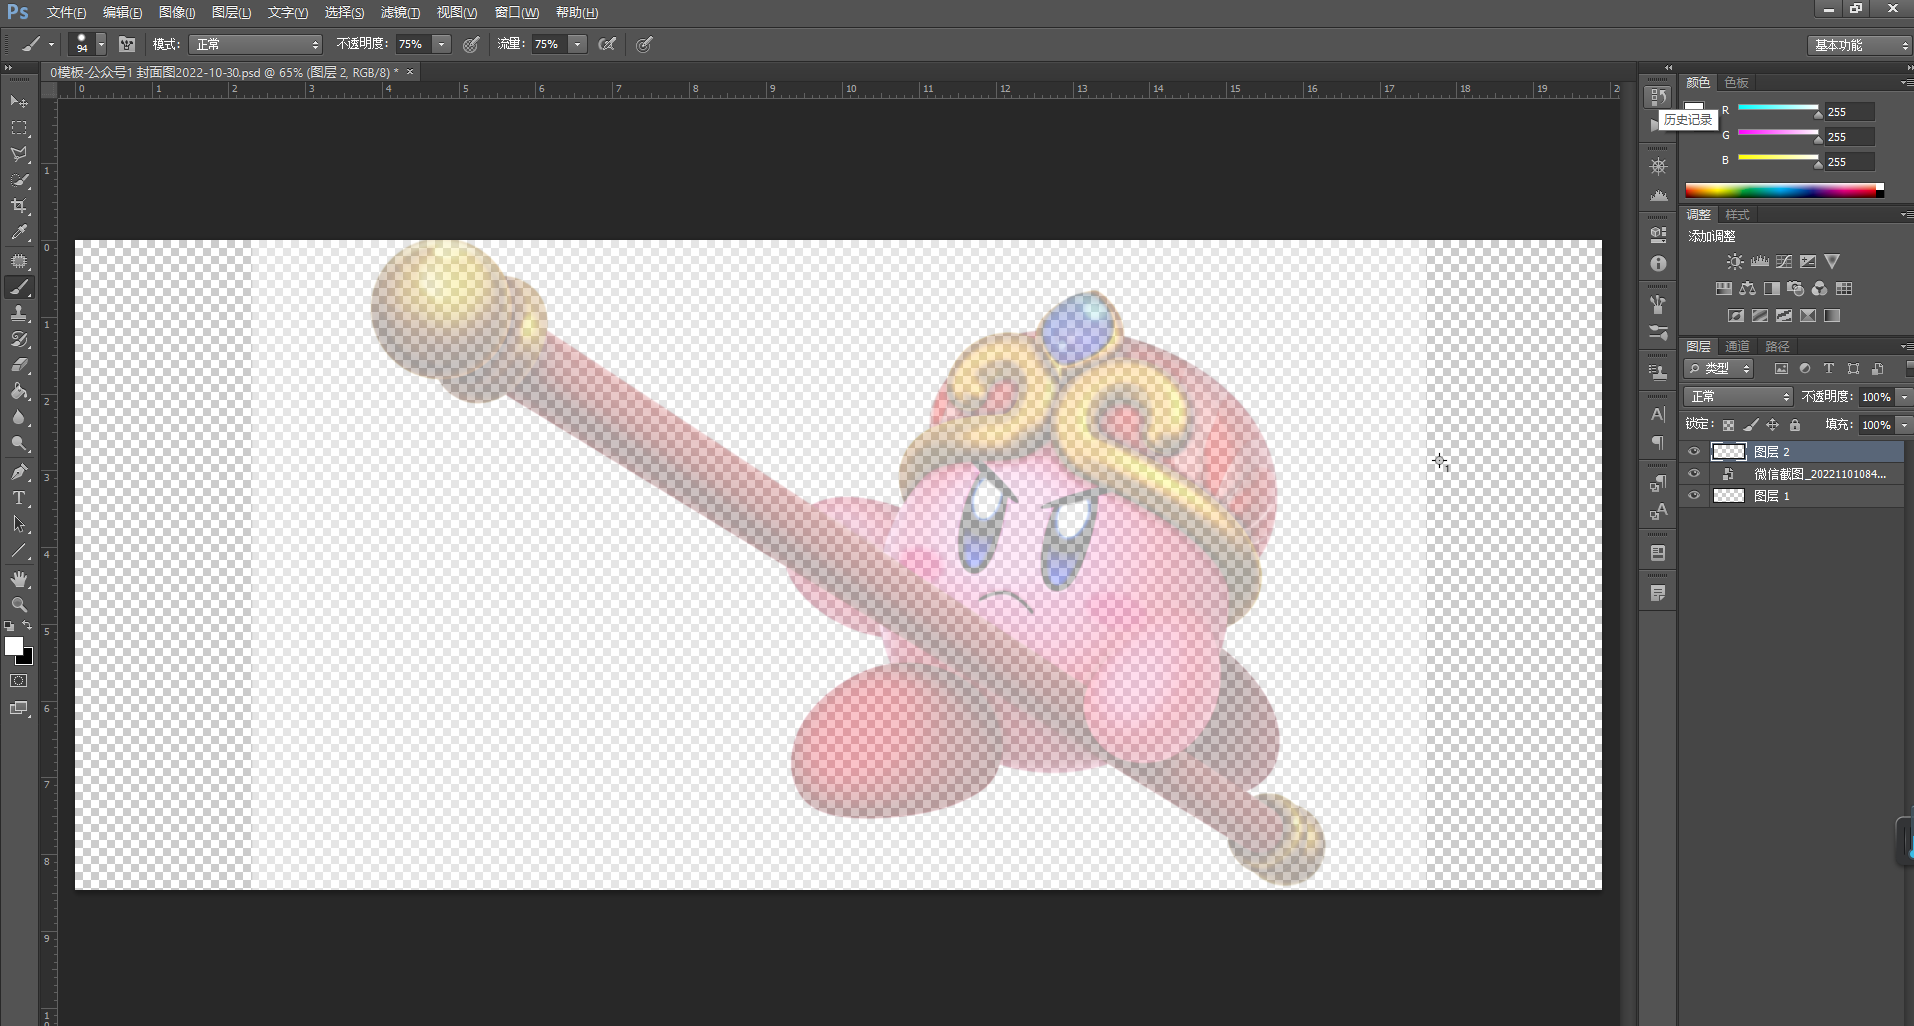1914x1026 pixels.
Task: Open flow slider dropdown arrow
Action: pyautogui.click(x=577, y=44)
